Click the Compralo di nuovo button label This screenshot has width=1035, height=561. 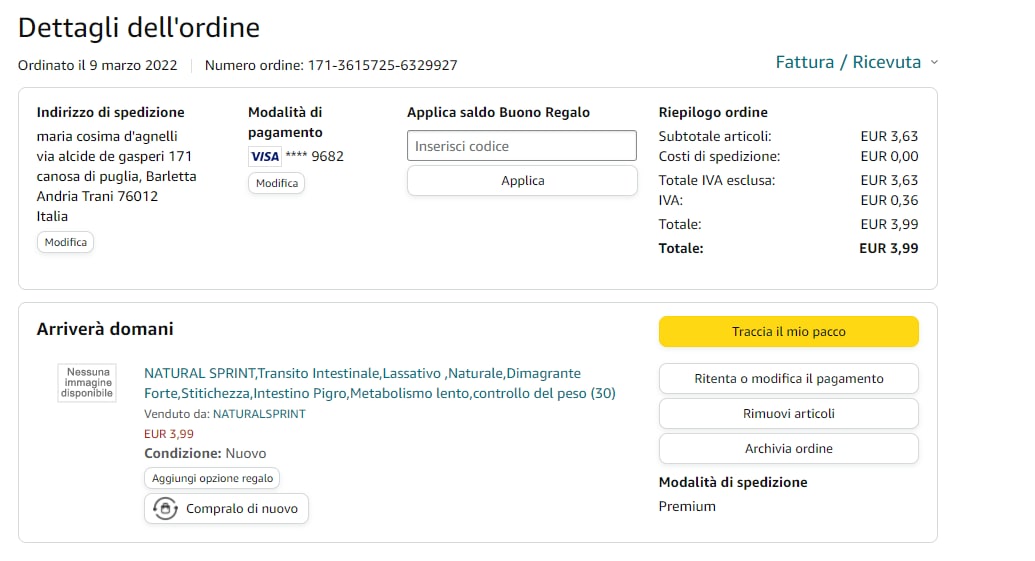tap(242, 509)
